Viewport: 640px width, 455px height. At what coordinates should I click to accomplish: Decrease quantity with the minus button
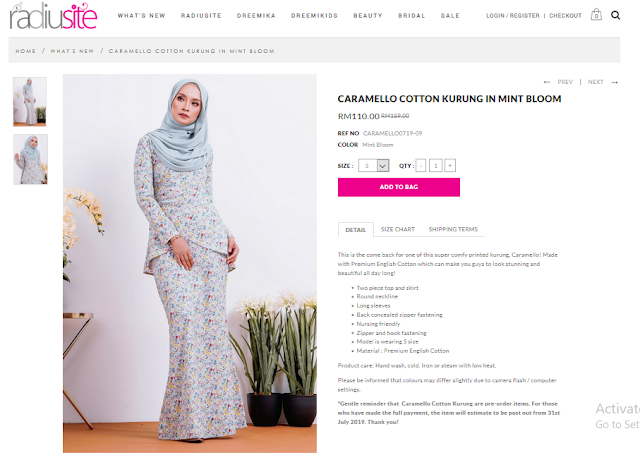(421, 165)
